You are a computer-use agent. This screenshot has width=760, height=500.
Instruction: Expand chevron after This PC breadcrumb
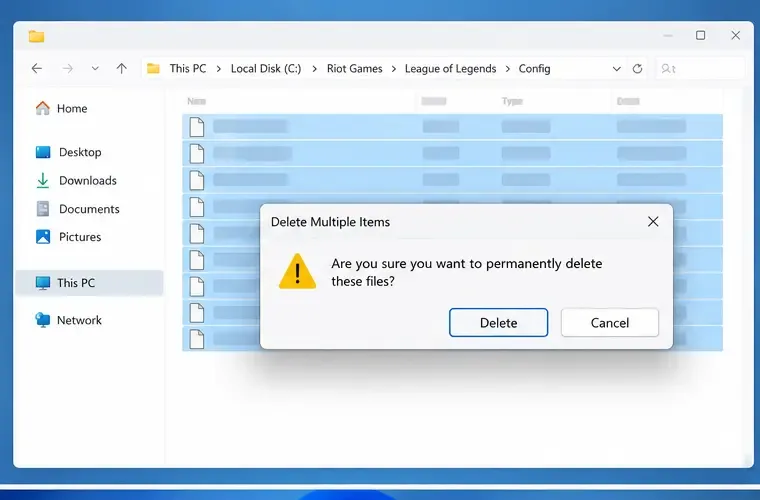(219, 69)
